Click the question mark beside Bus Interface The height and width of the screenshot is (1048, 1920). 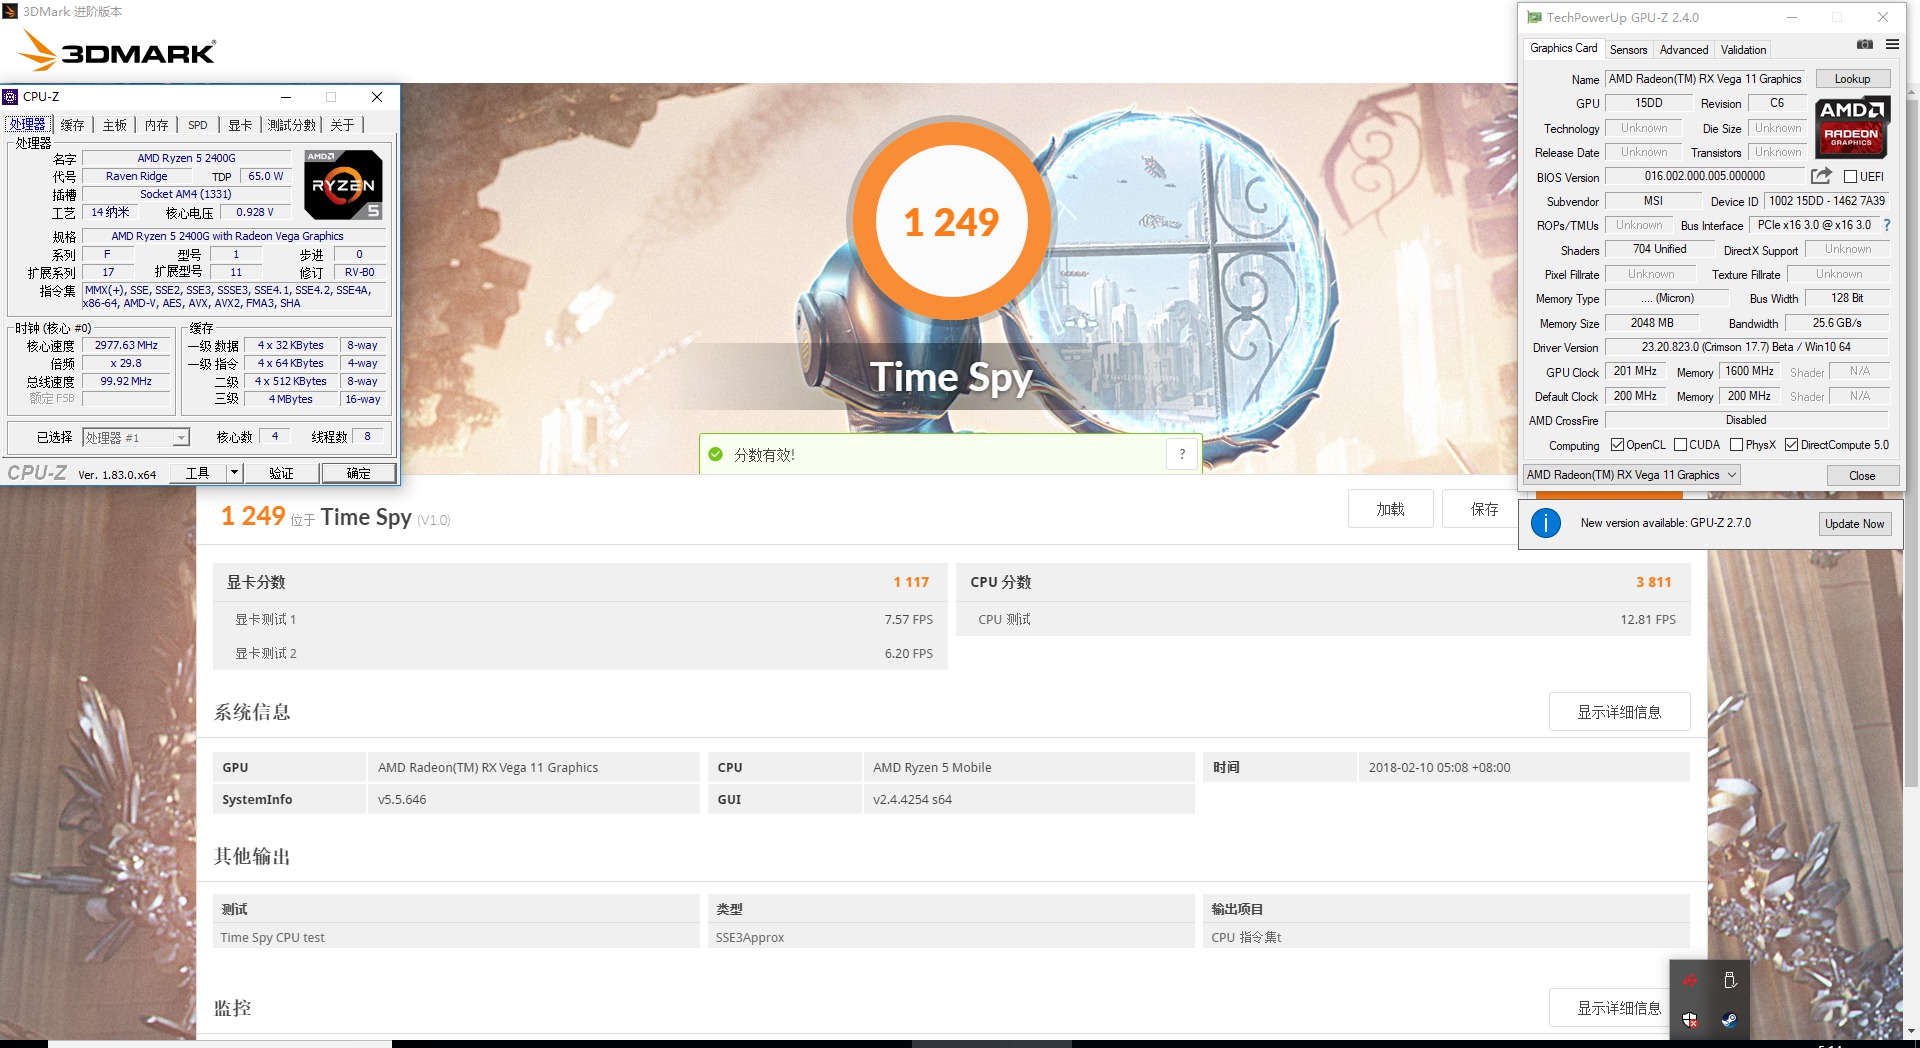point(1886,225)
